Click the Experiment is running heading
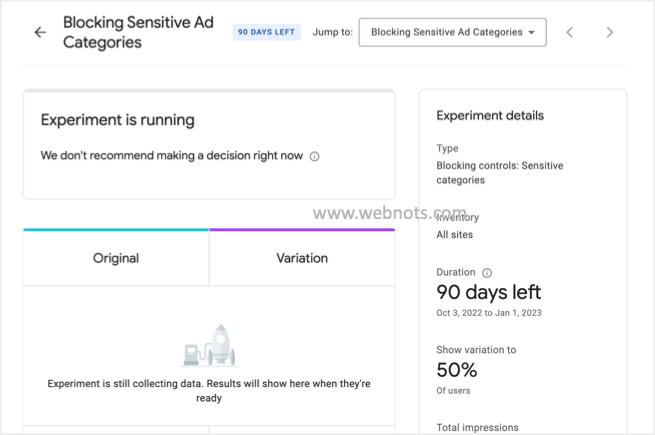The image size is (655, 435). [118, 120]
